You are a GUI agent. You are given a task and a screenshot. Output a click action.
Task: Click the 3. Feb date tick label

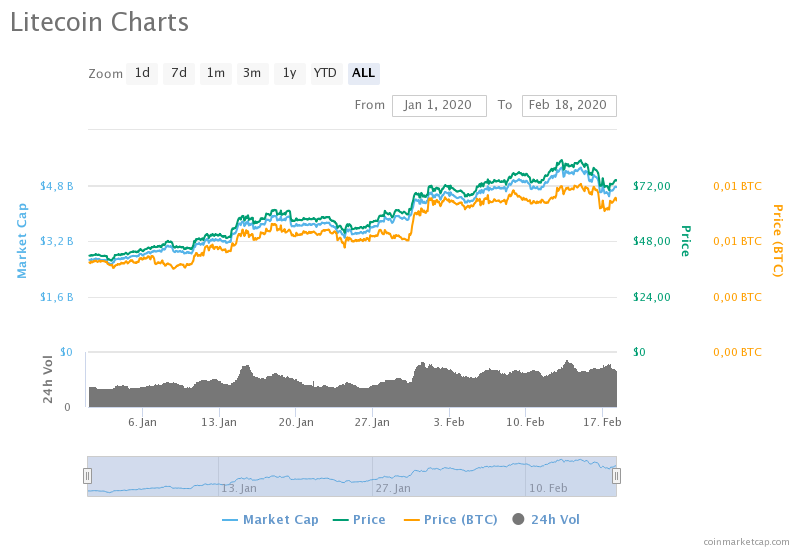(449, 422)
